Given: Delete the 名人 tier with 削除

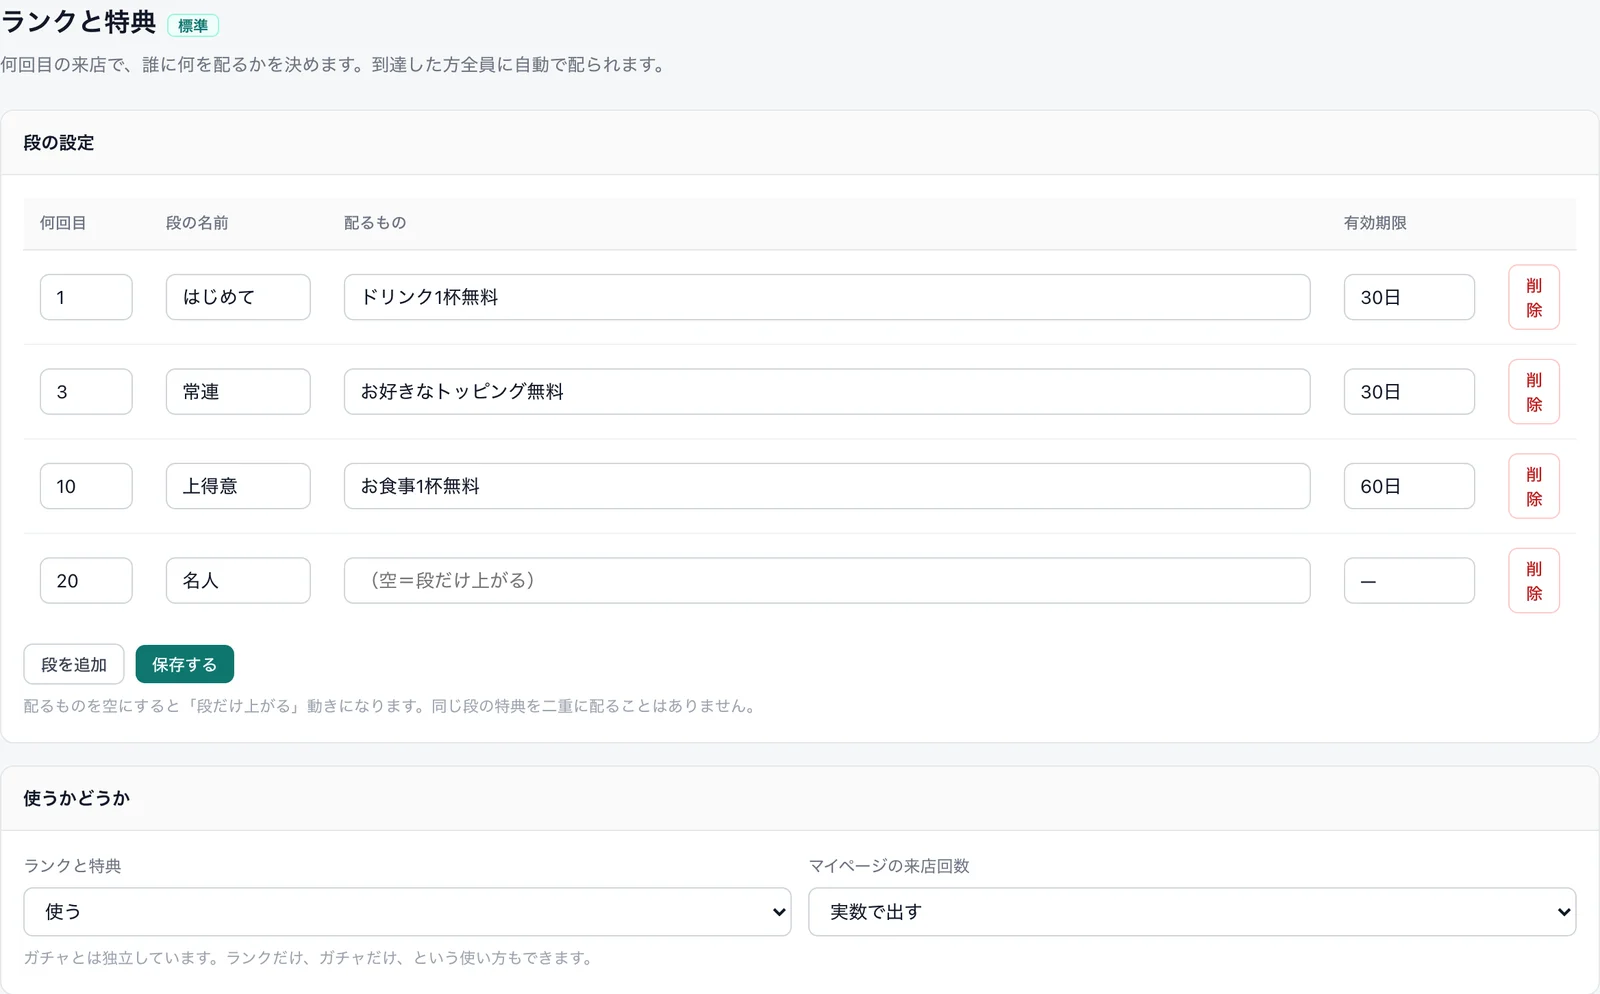Looking at the screenshot, I should tap(1534, 581).
